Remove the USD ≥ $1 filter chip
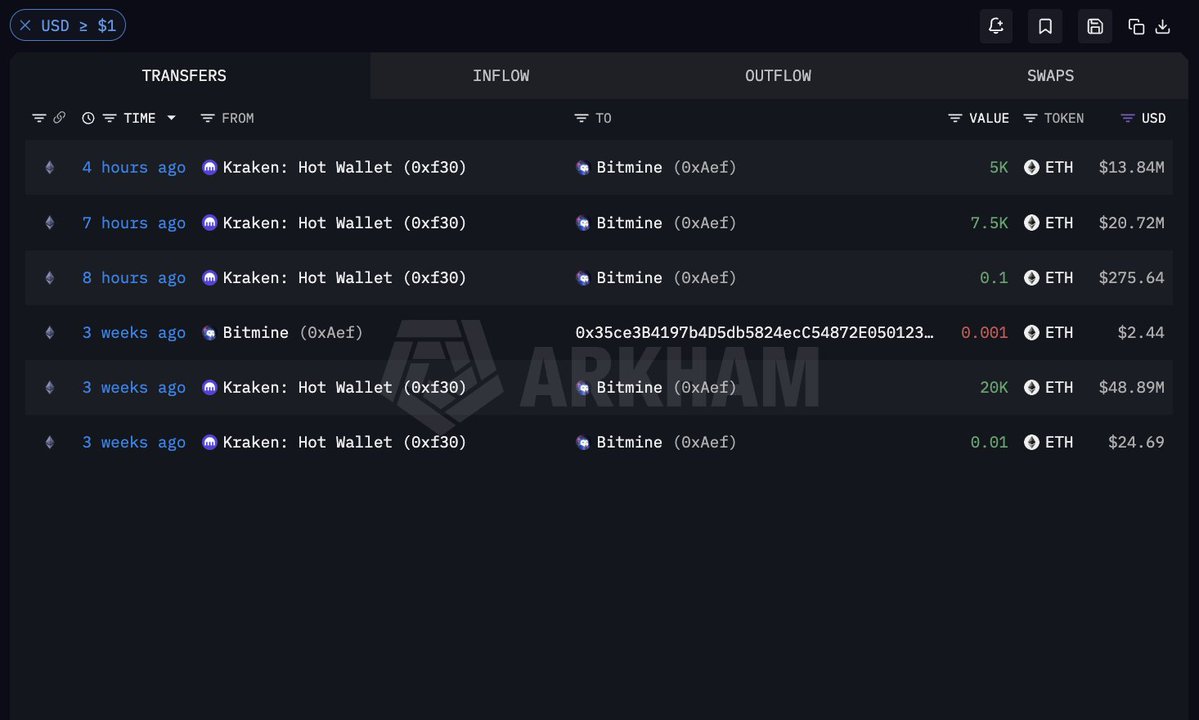 click(25, 25)
